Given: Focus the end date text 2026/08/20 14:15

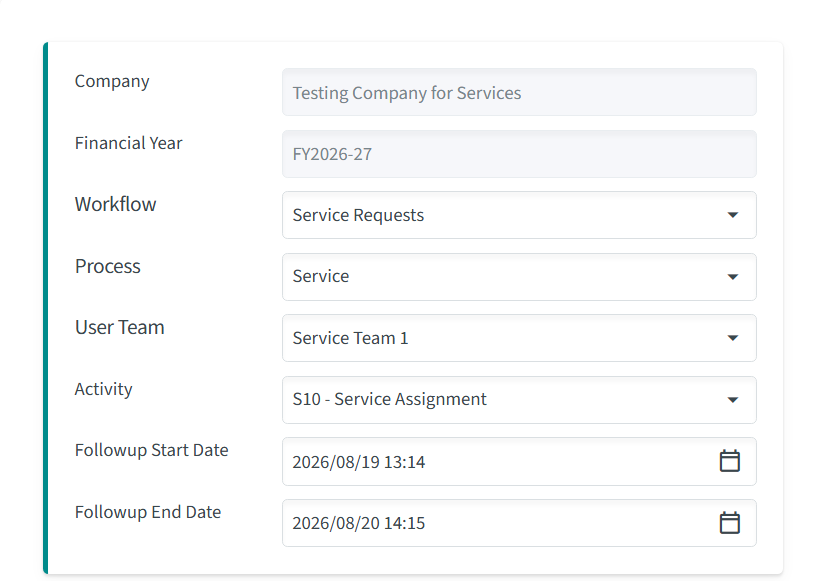Looking at the screenshot, I should [x=358, y=523].
